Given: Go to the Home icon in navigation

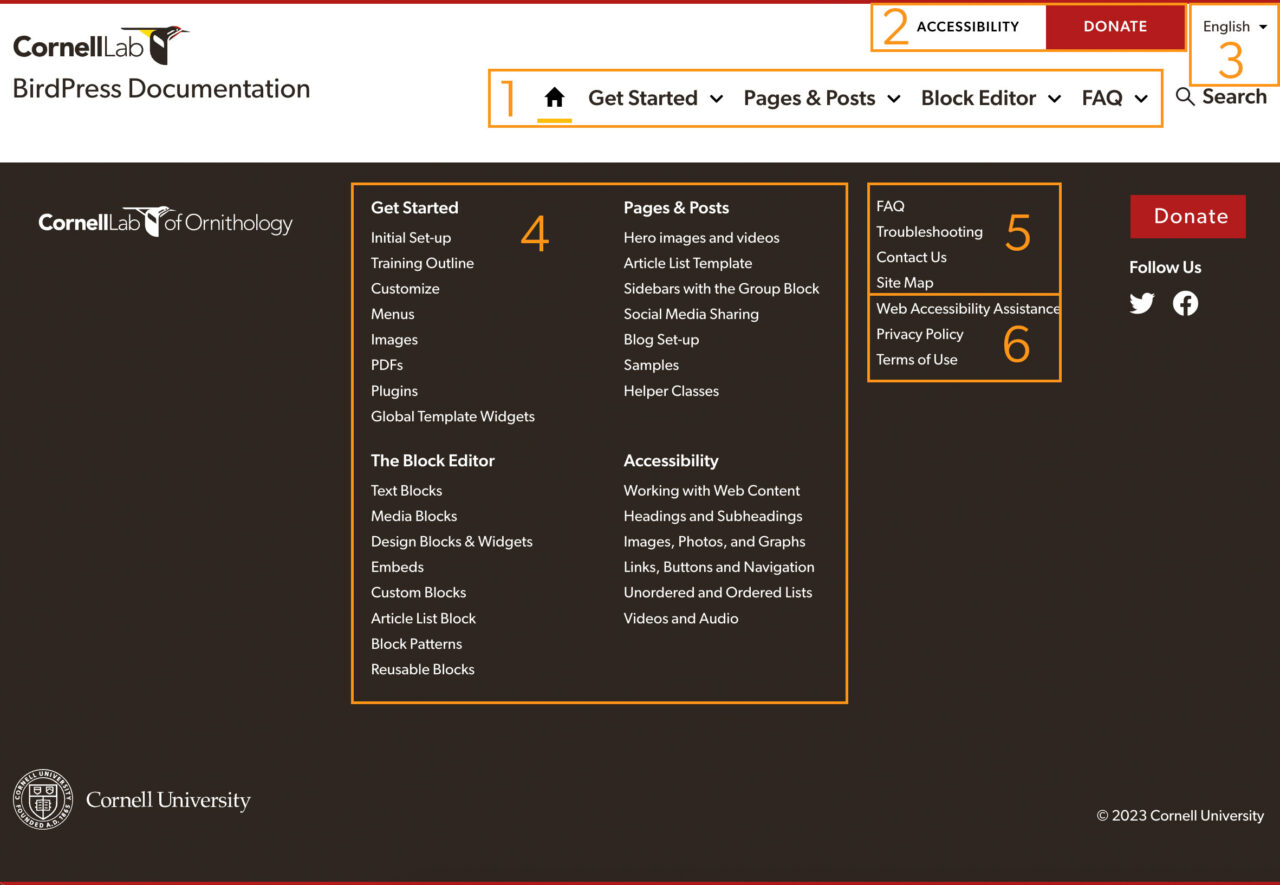Looking at the screenshot, I should 554,98.
